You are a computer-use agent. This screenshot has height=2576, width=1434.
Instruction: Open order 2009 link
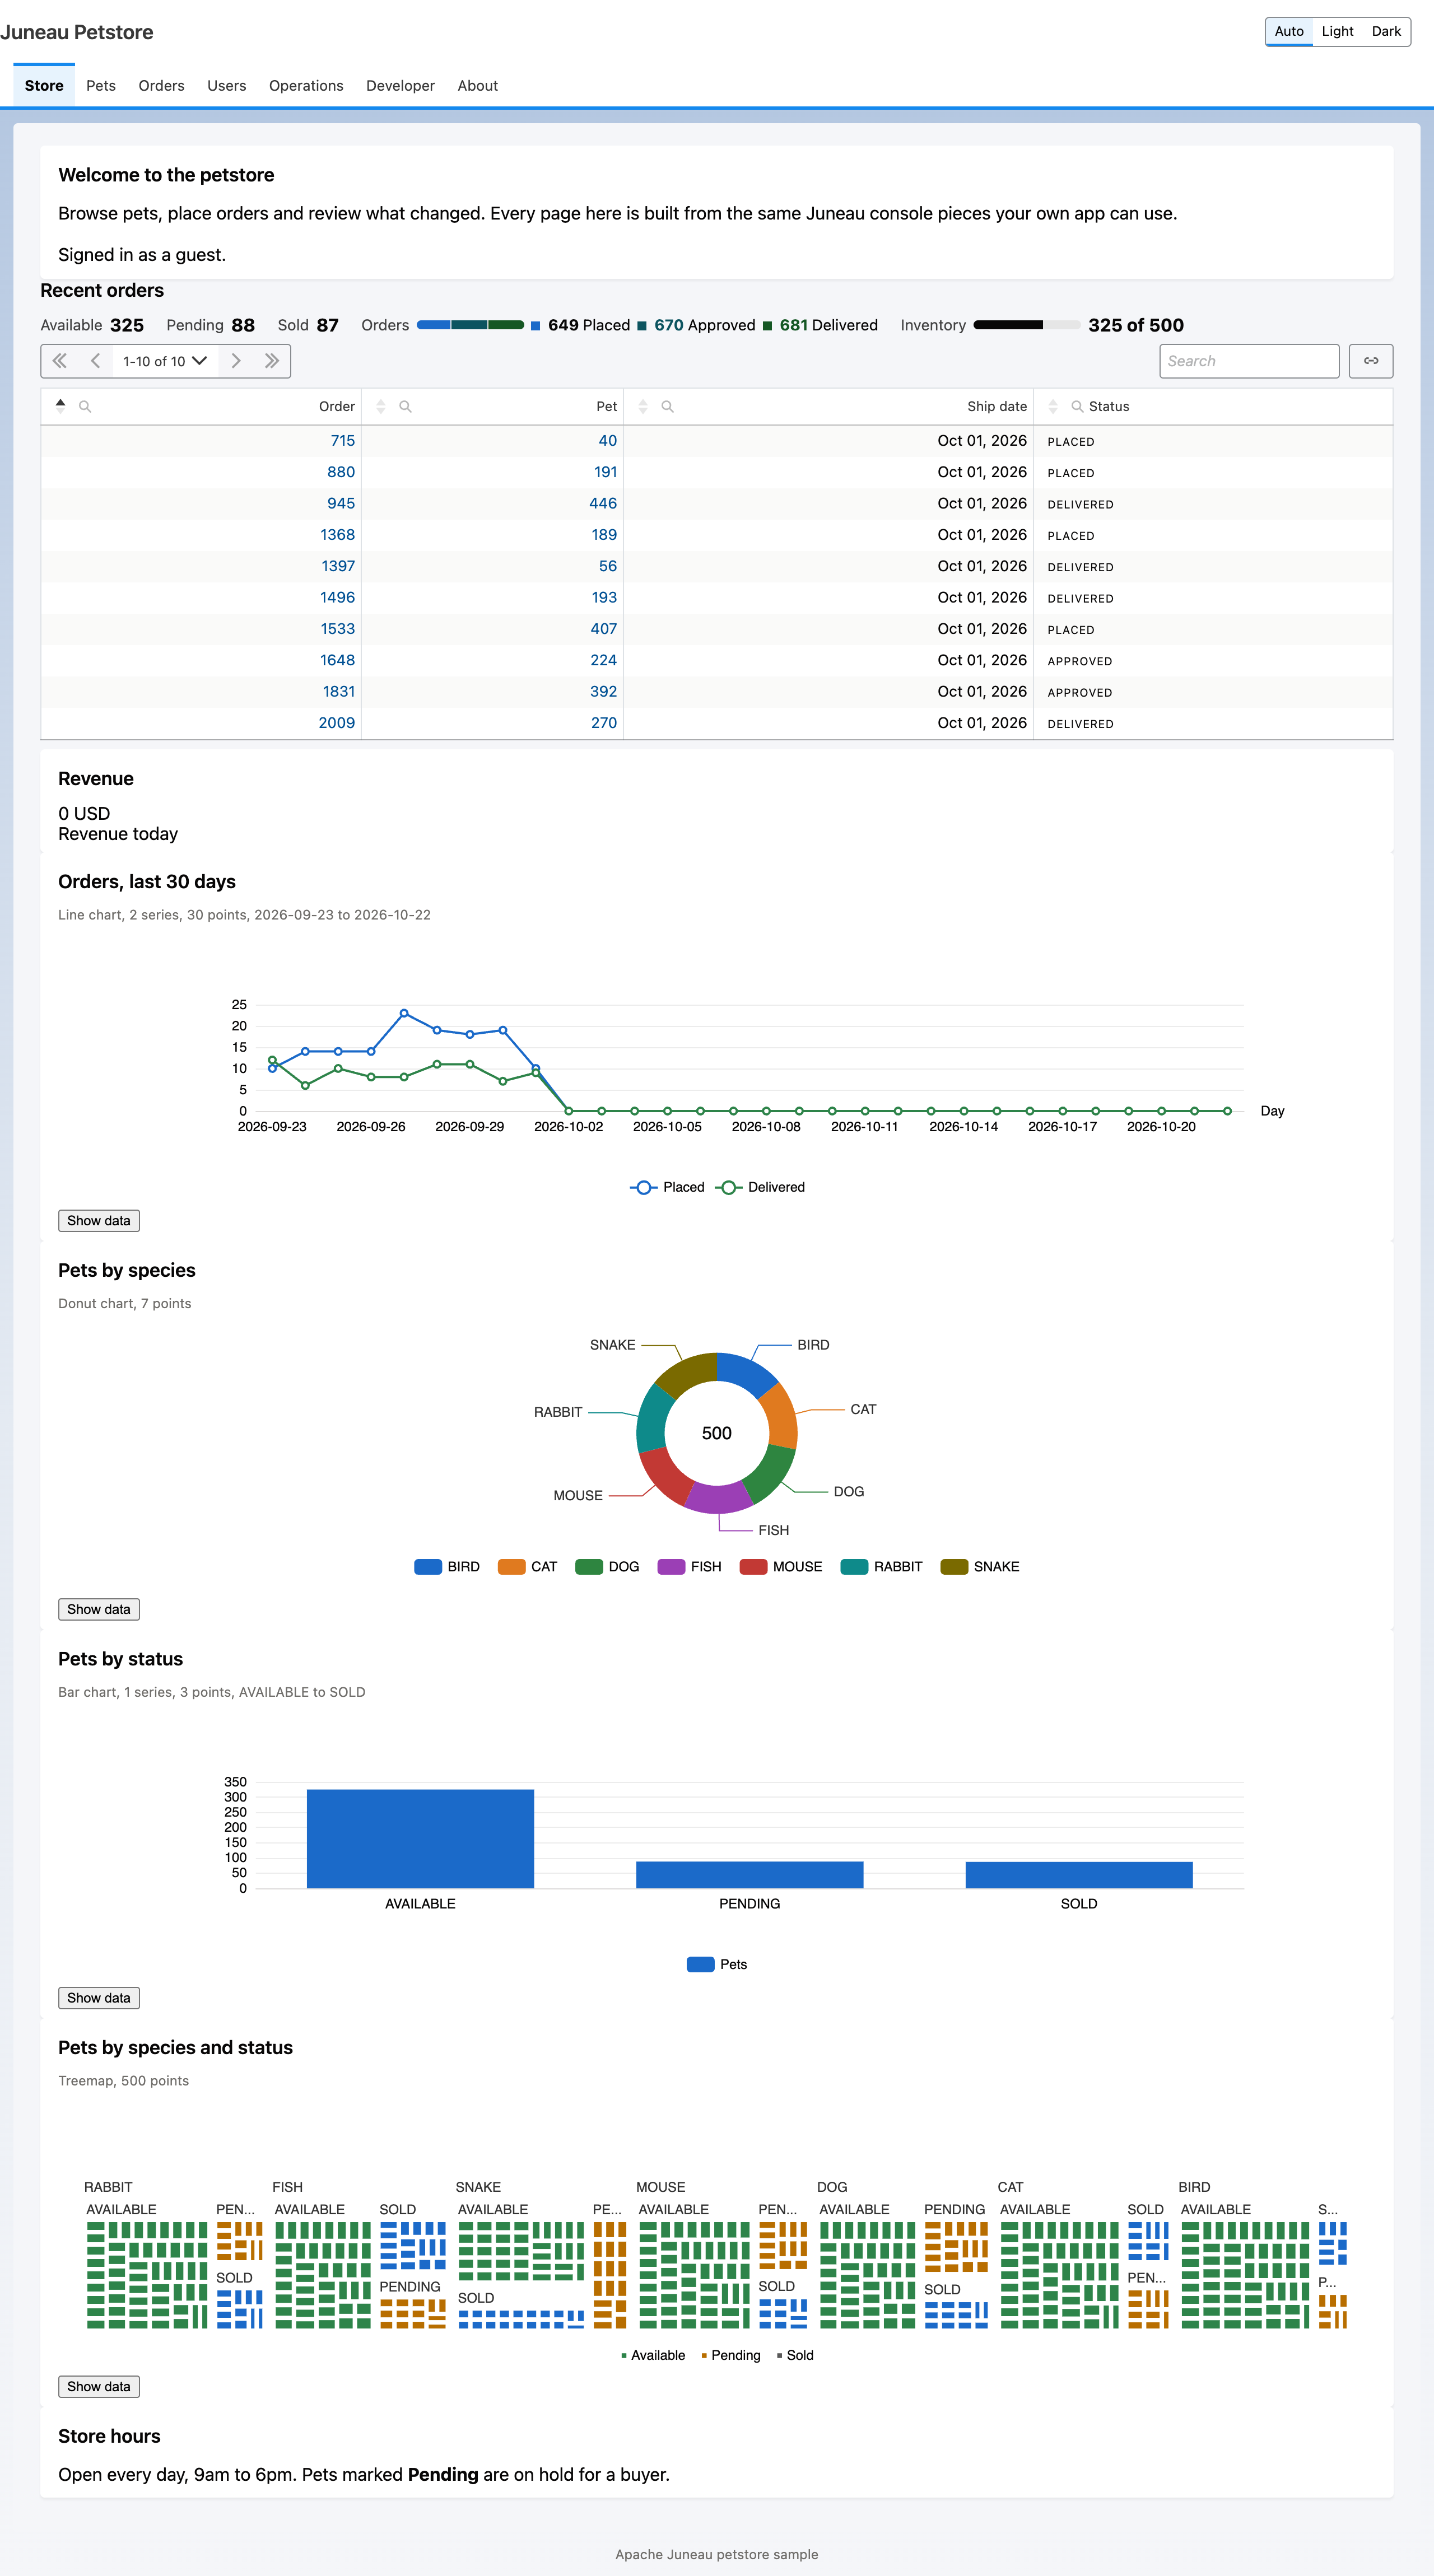[336, 723]
